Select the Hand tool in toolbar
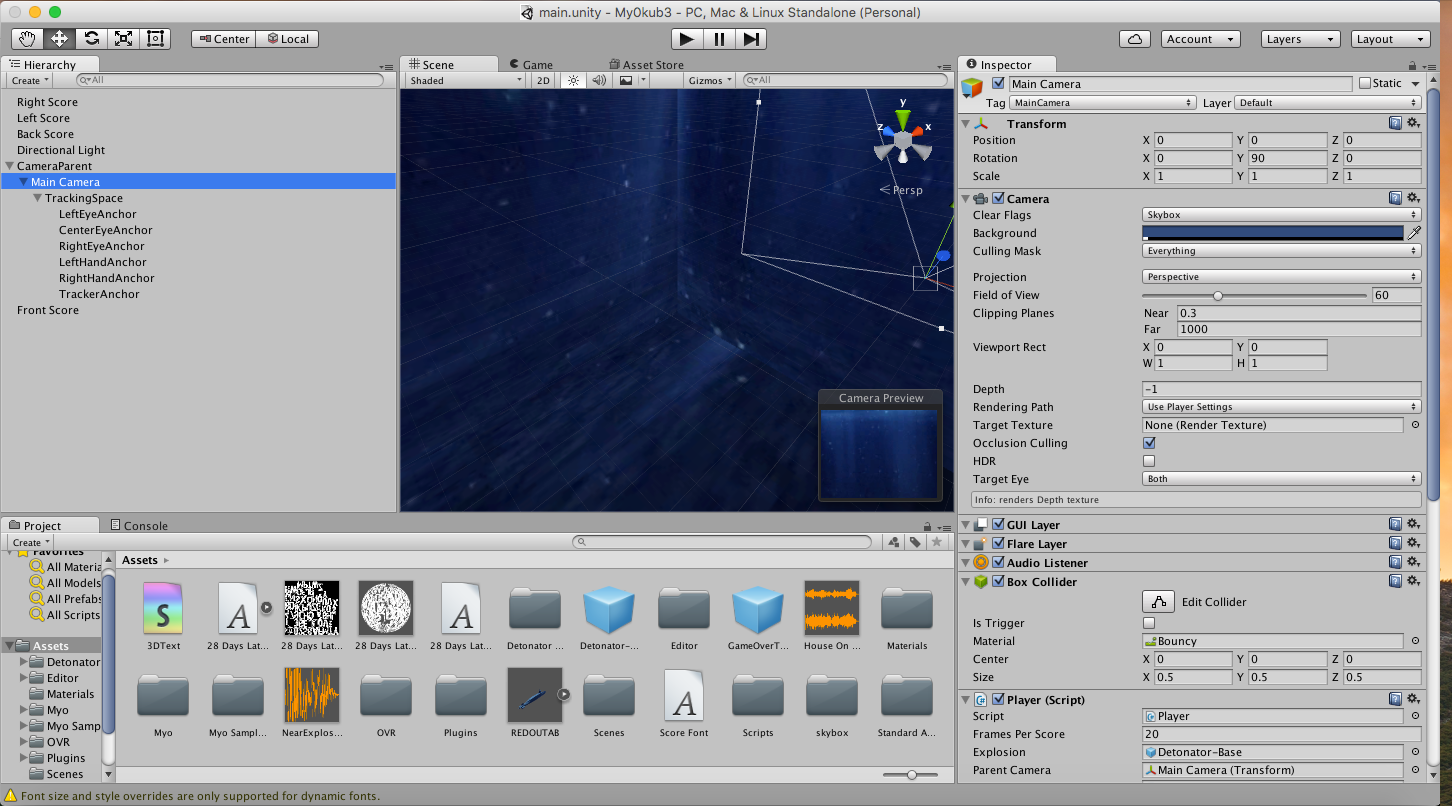 pos(28,39)
